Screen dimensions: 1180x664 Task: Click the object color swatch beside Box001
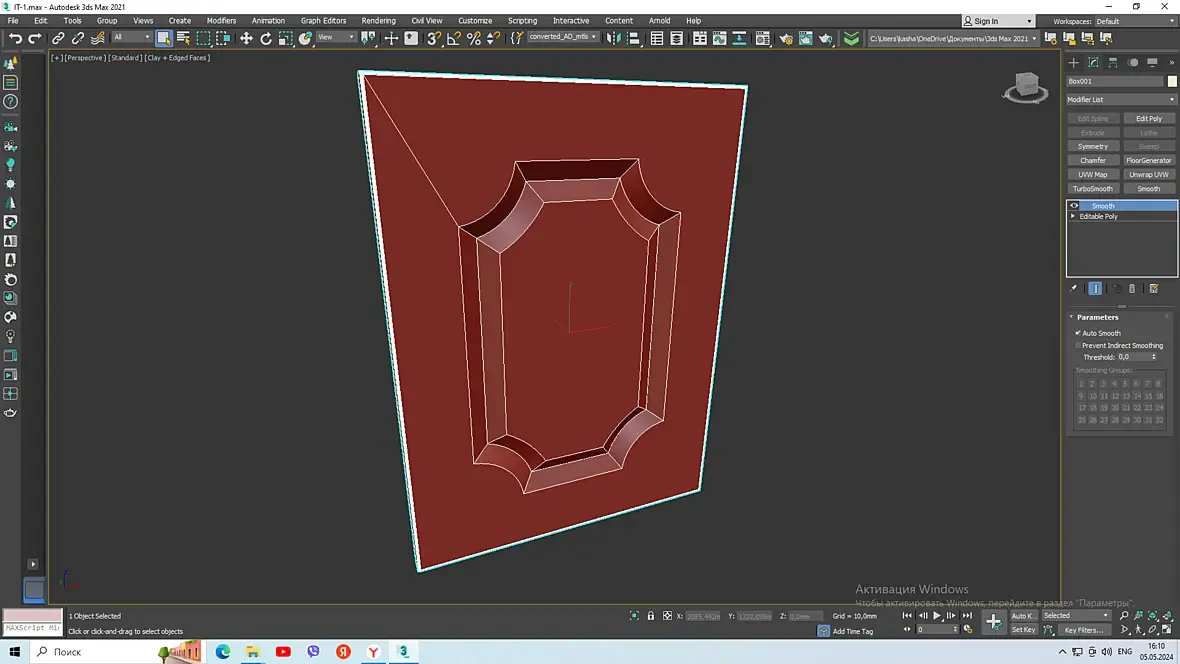click(x=1172, y=81)
